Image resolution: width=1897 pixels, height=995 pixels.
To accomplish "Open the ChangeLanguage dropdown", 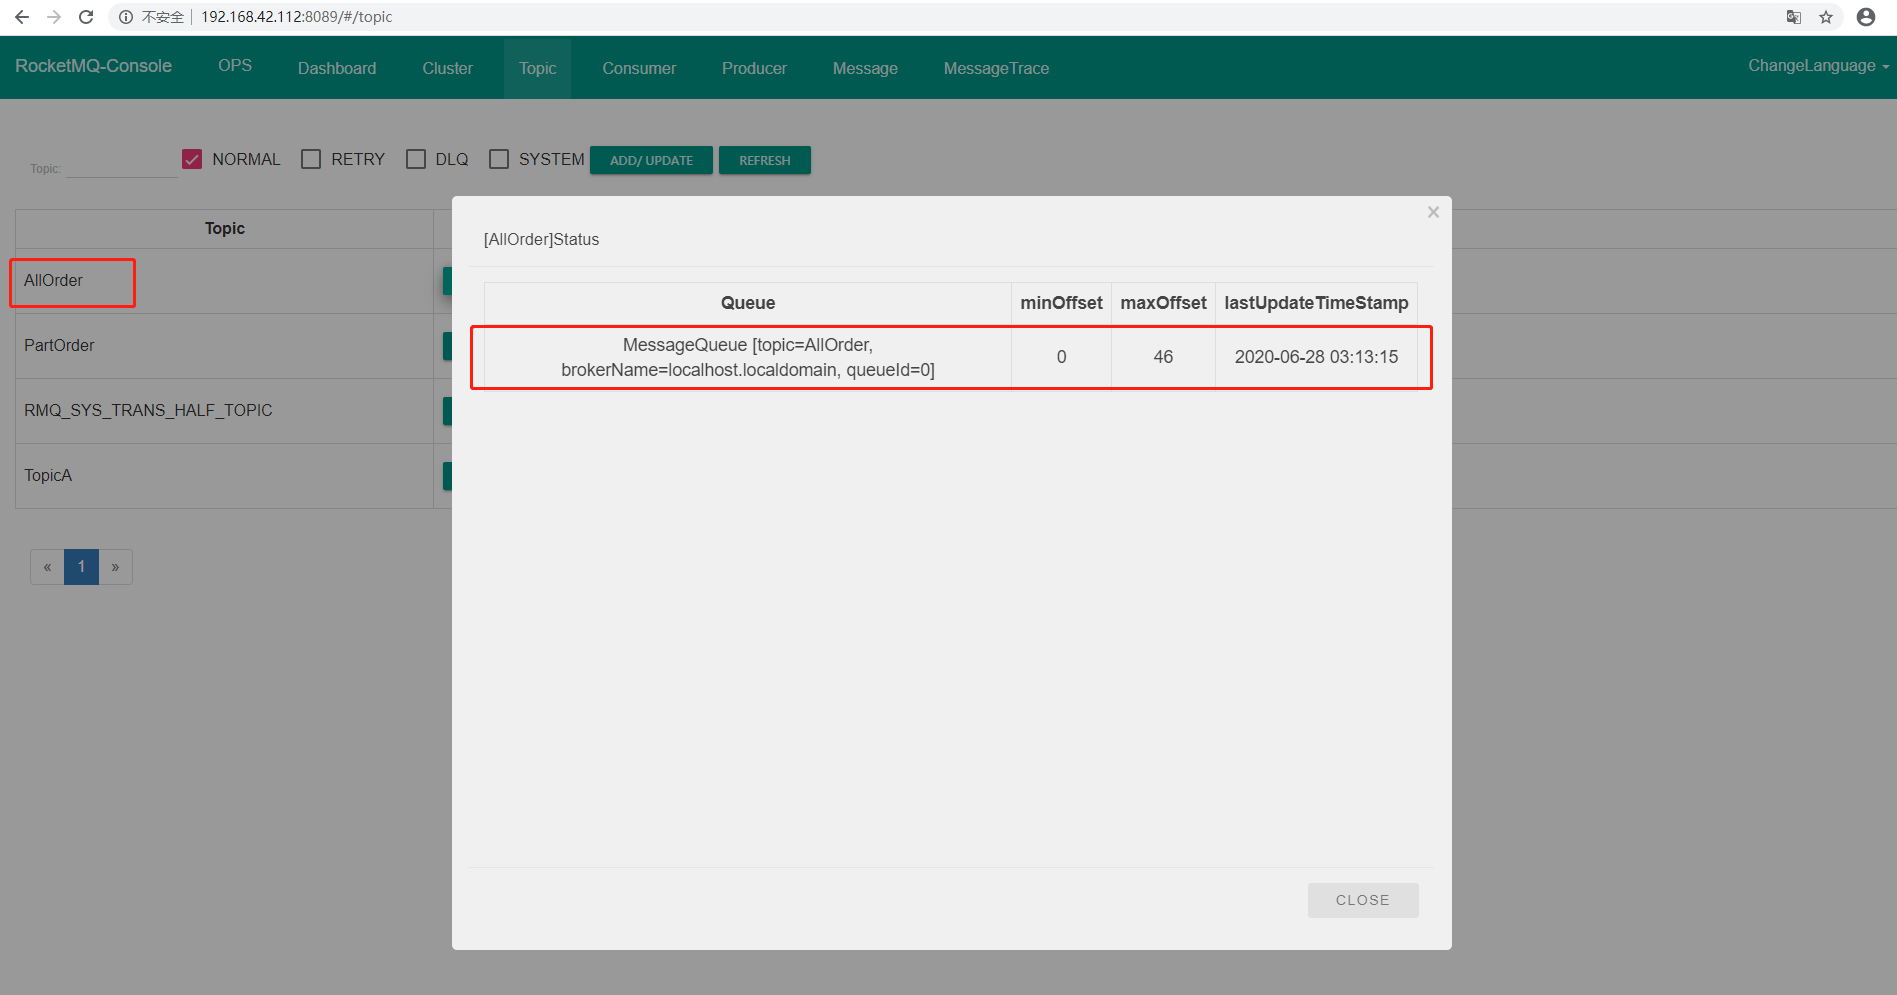I will (1816, 65).
